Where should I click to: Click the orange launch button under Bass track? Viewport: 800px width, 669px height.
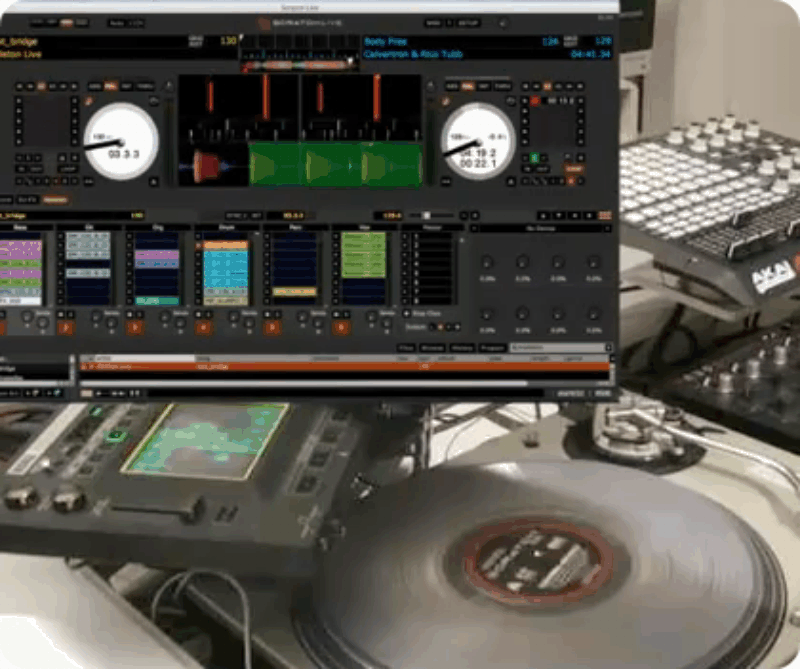tap(4, 326)
